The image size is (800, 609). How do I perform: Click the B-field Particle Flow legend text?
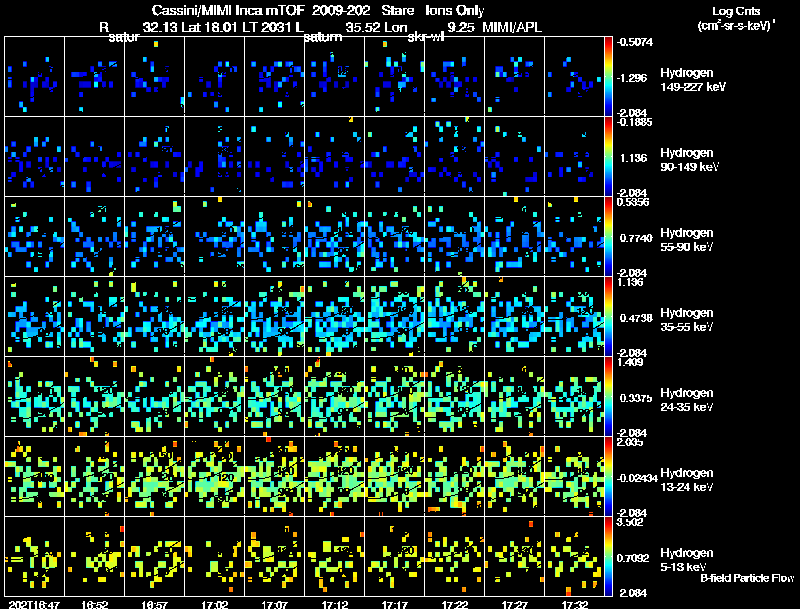746,577
